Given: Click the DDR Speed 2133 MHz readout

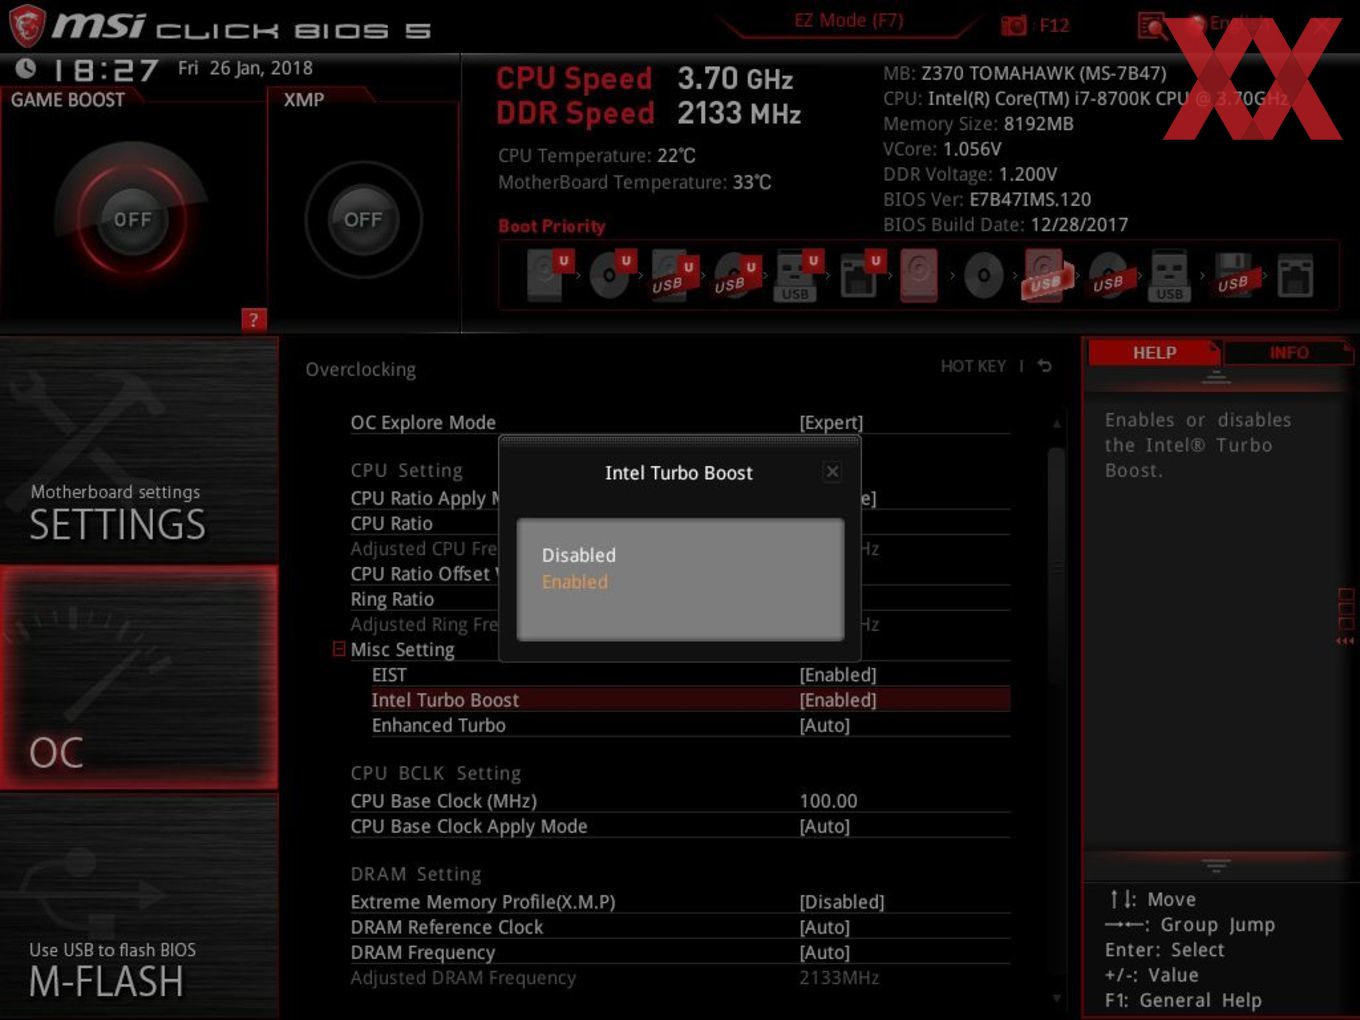Looking at the screenshot, I should point(649,113).
